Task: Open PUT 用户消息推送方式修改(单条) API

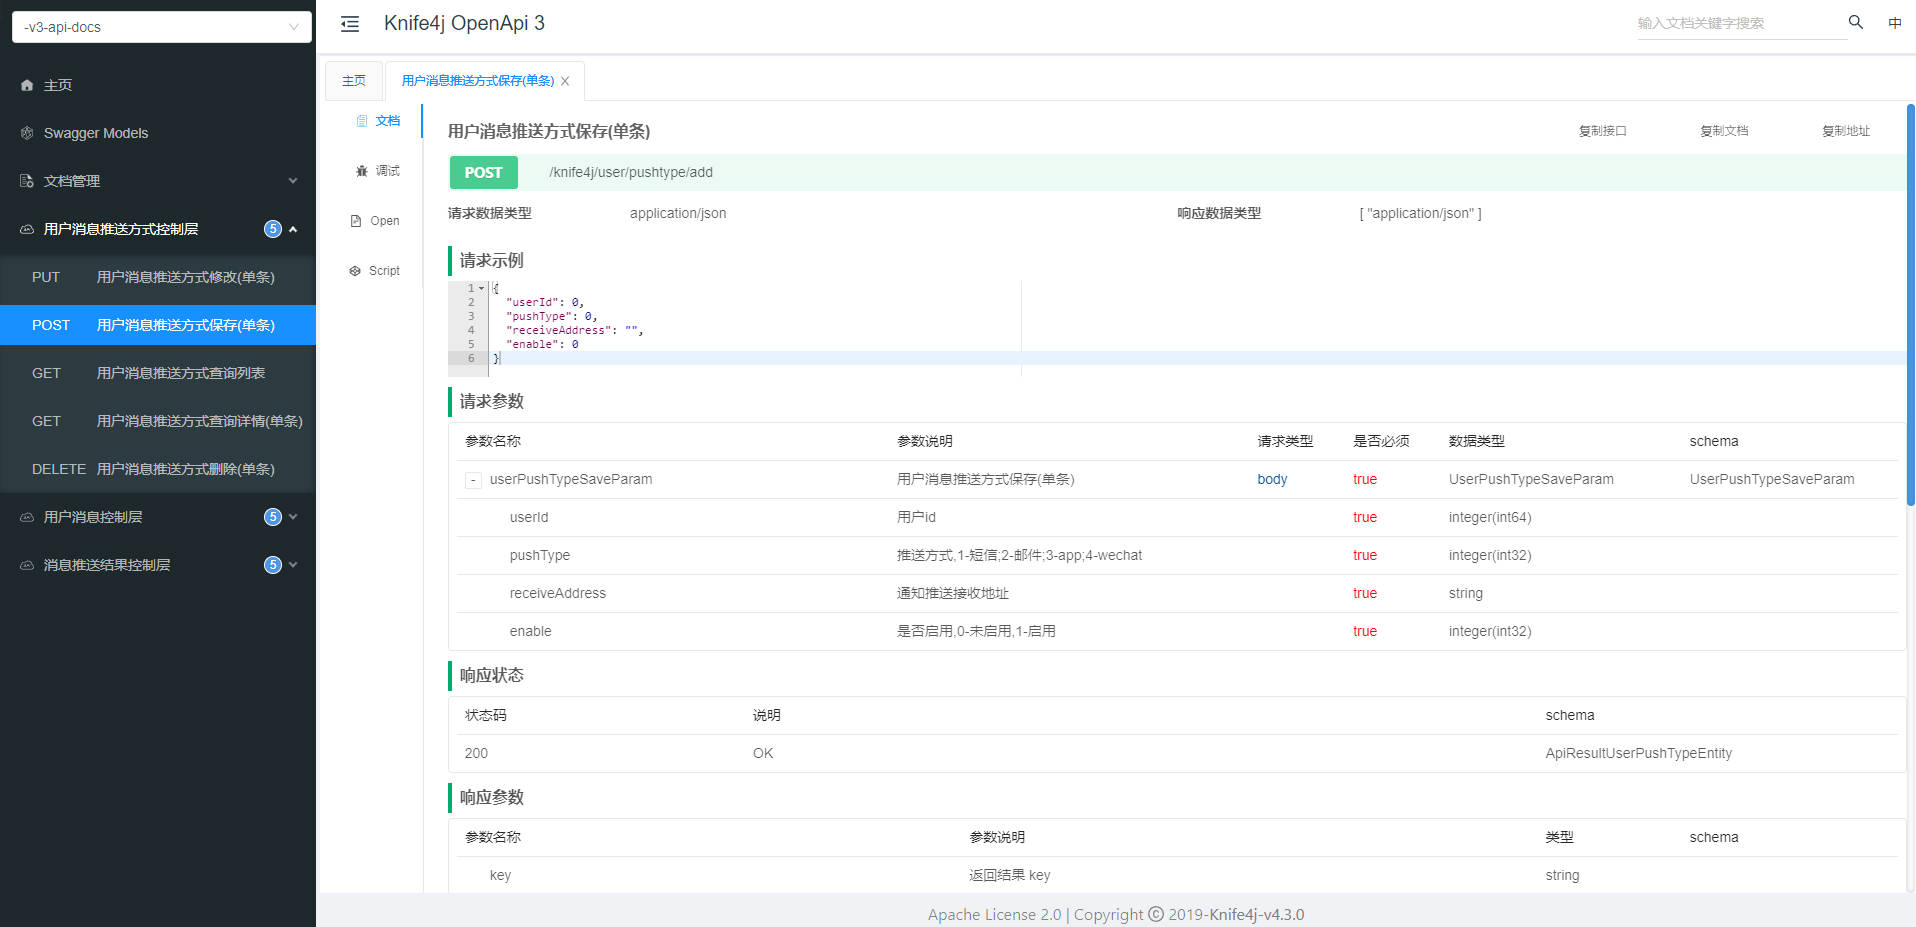Action: [x=158, y=277]
